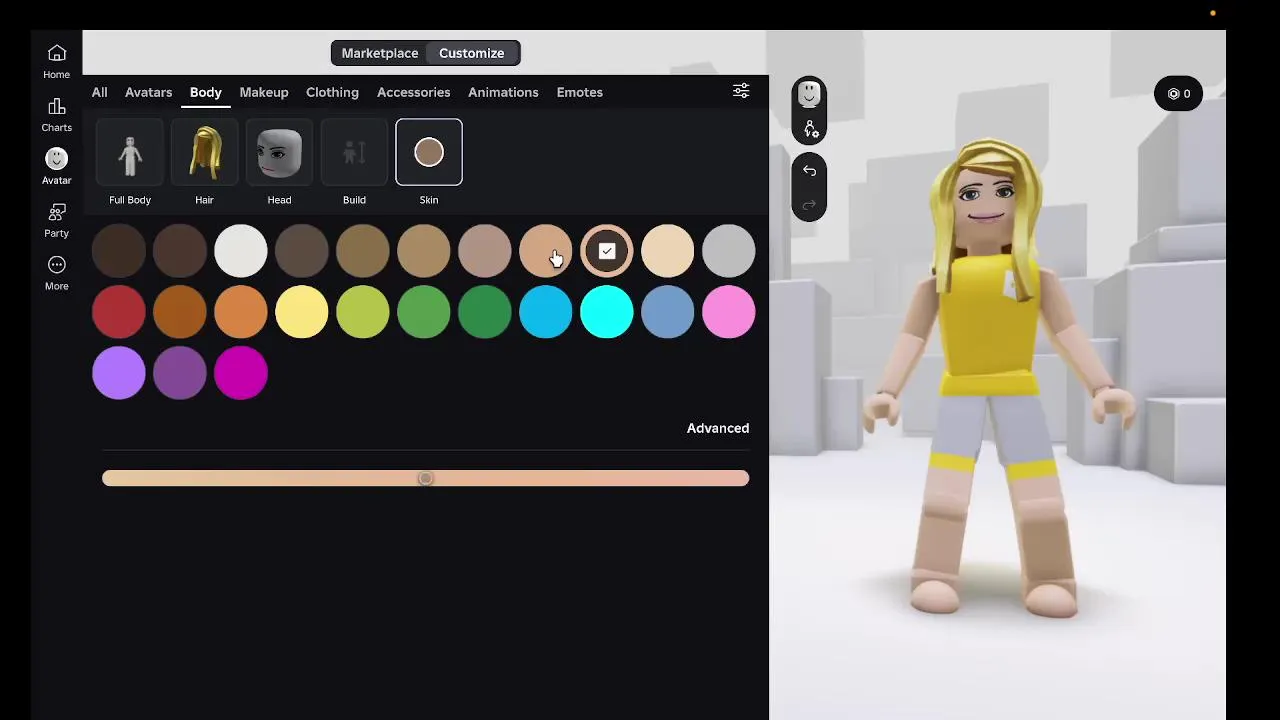Click the greyed-out redo arrow
The width and height of the screenshot is (1280, 720).
coord(809,205)
